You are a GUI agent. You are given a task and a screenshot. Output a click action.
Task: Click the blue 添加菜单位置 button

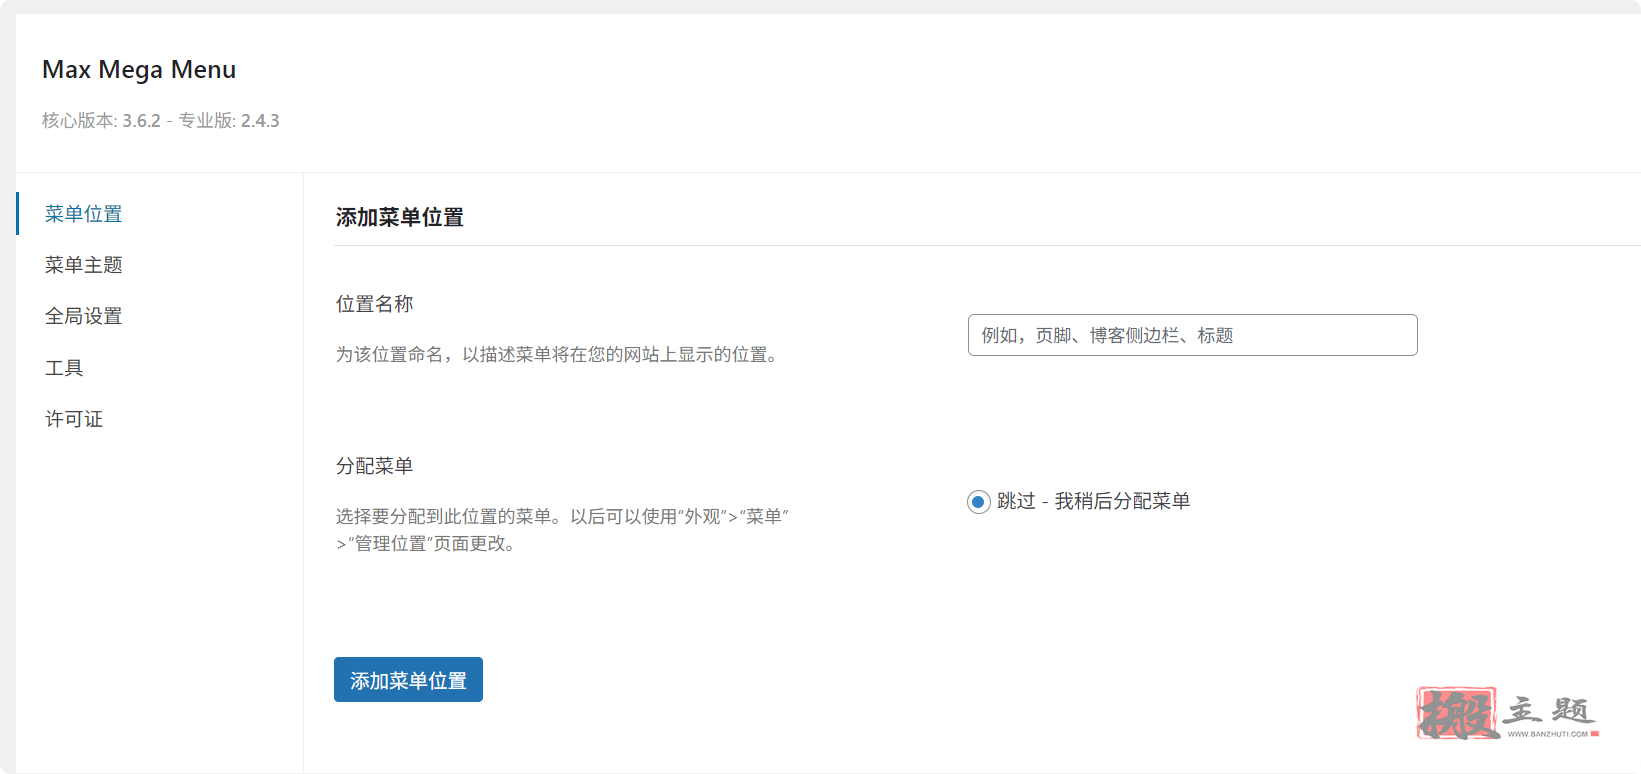tap(408, 680)
